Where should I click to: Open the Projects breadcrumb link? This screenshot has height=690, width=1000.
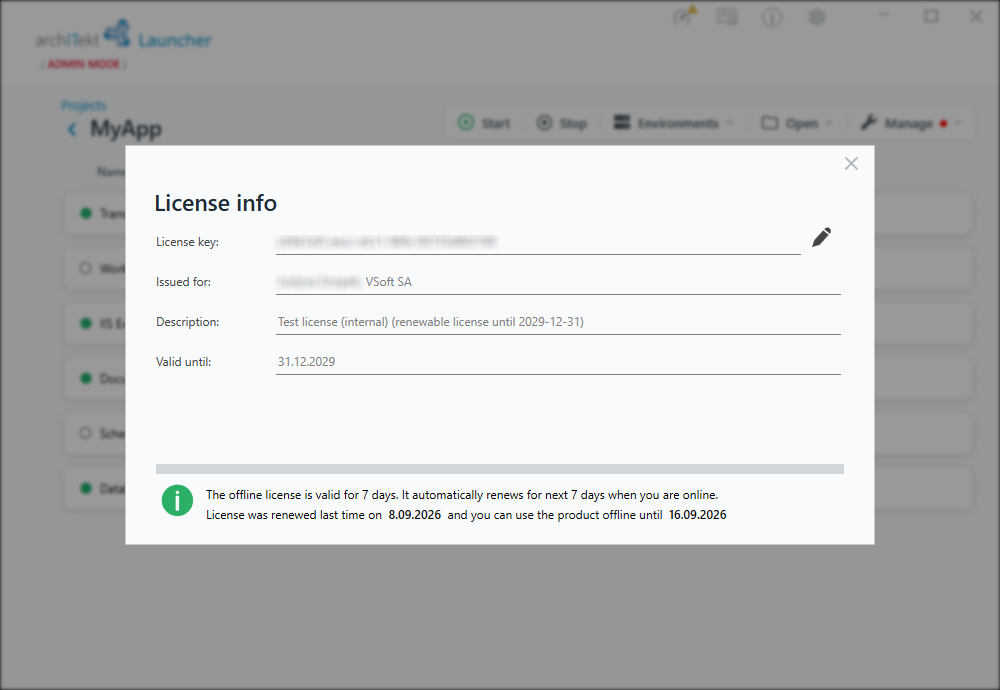pos(84,105)
